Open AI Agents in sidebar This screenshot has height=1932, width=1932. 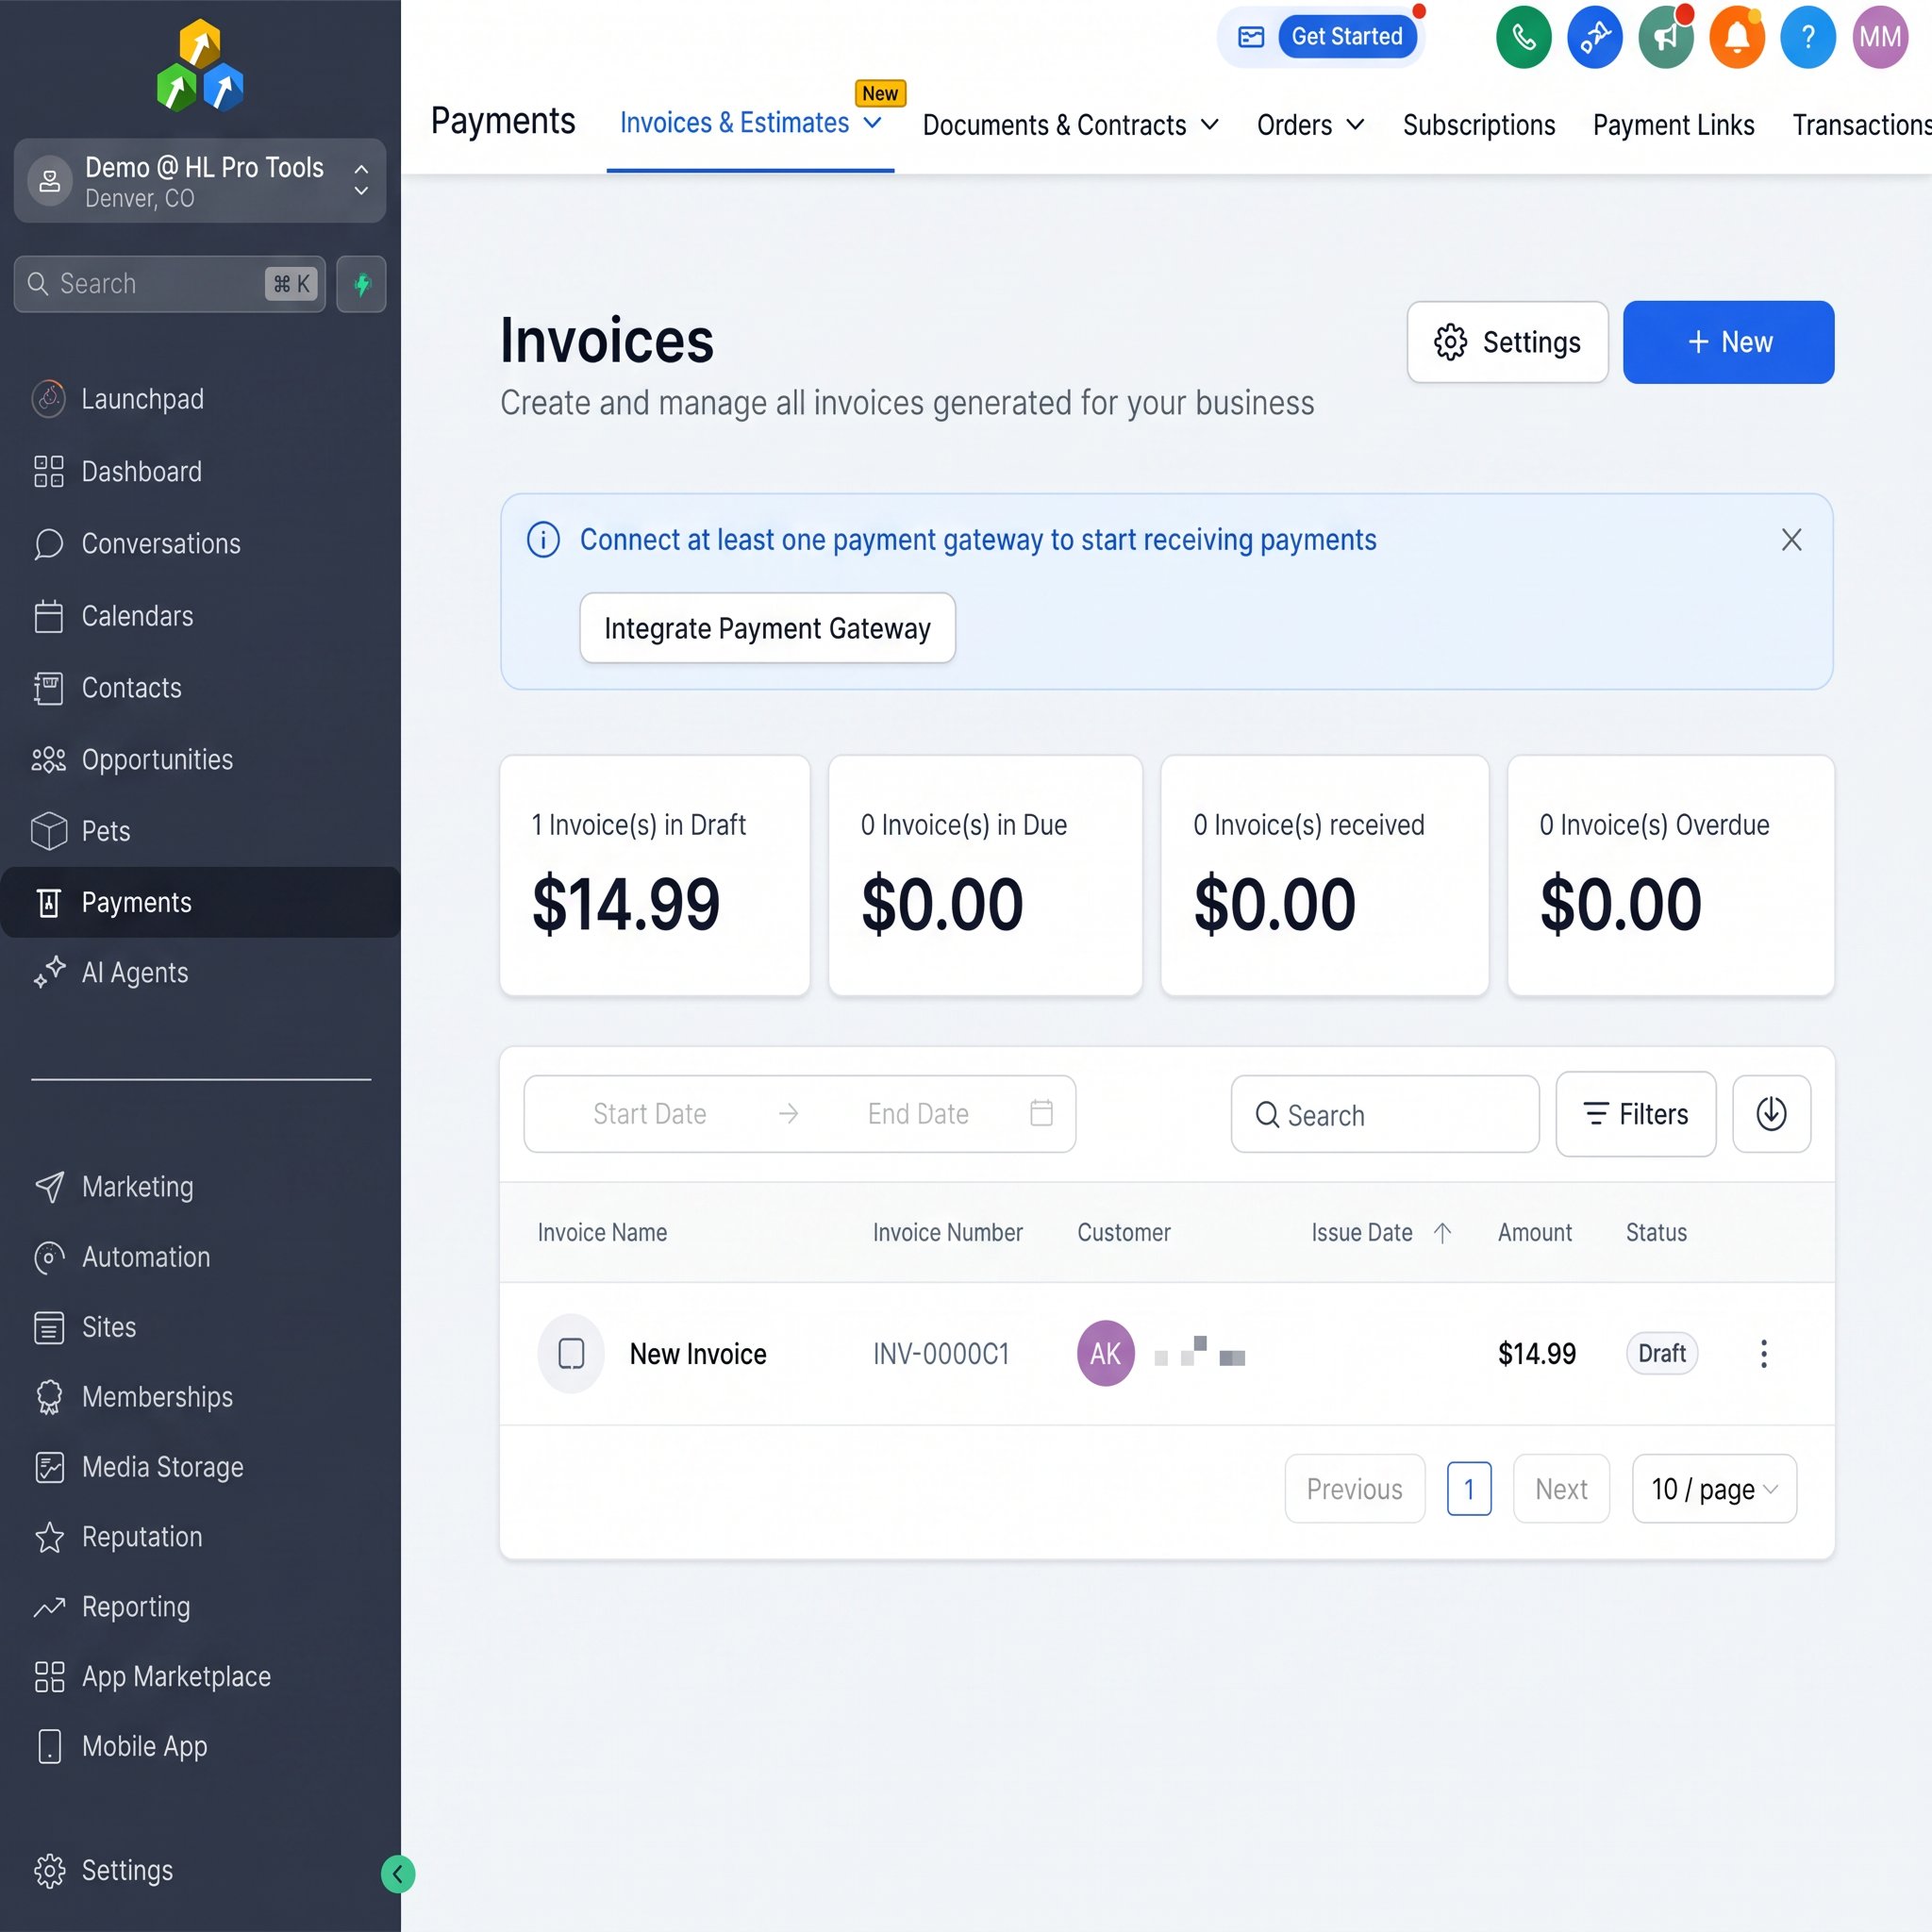[110, 973]
